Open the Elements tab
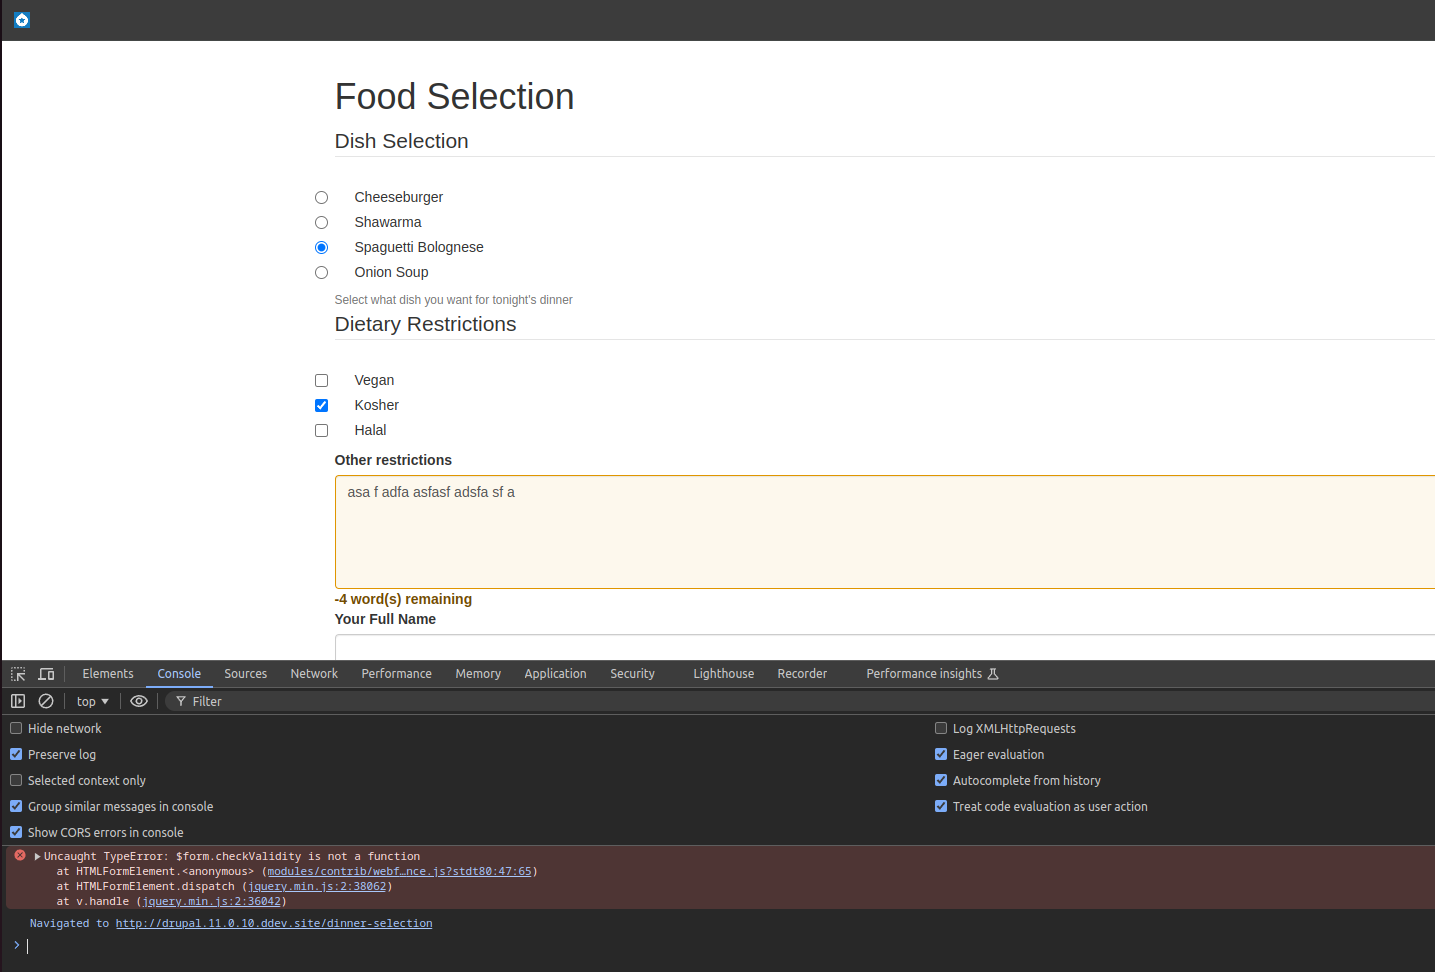The image size is (1435, 972). [107, 674]
